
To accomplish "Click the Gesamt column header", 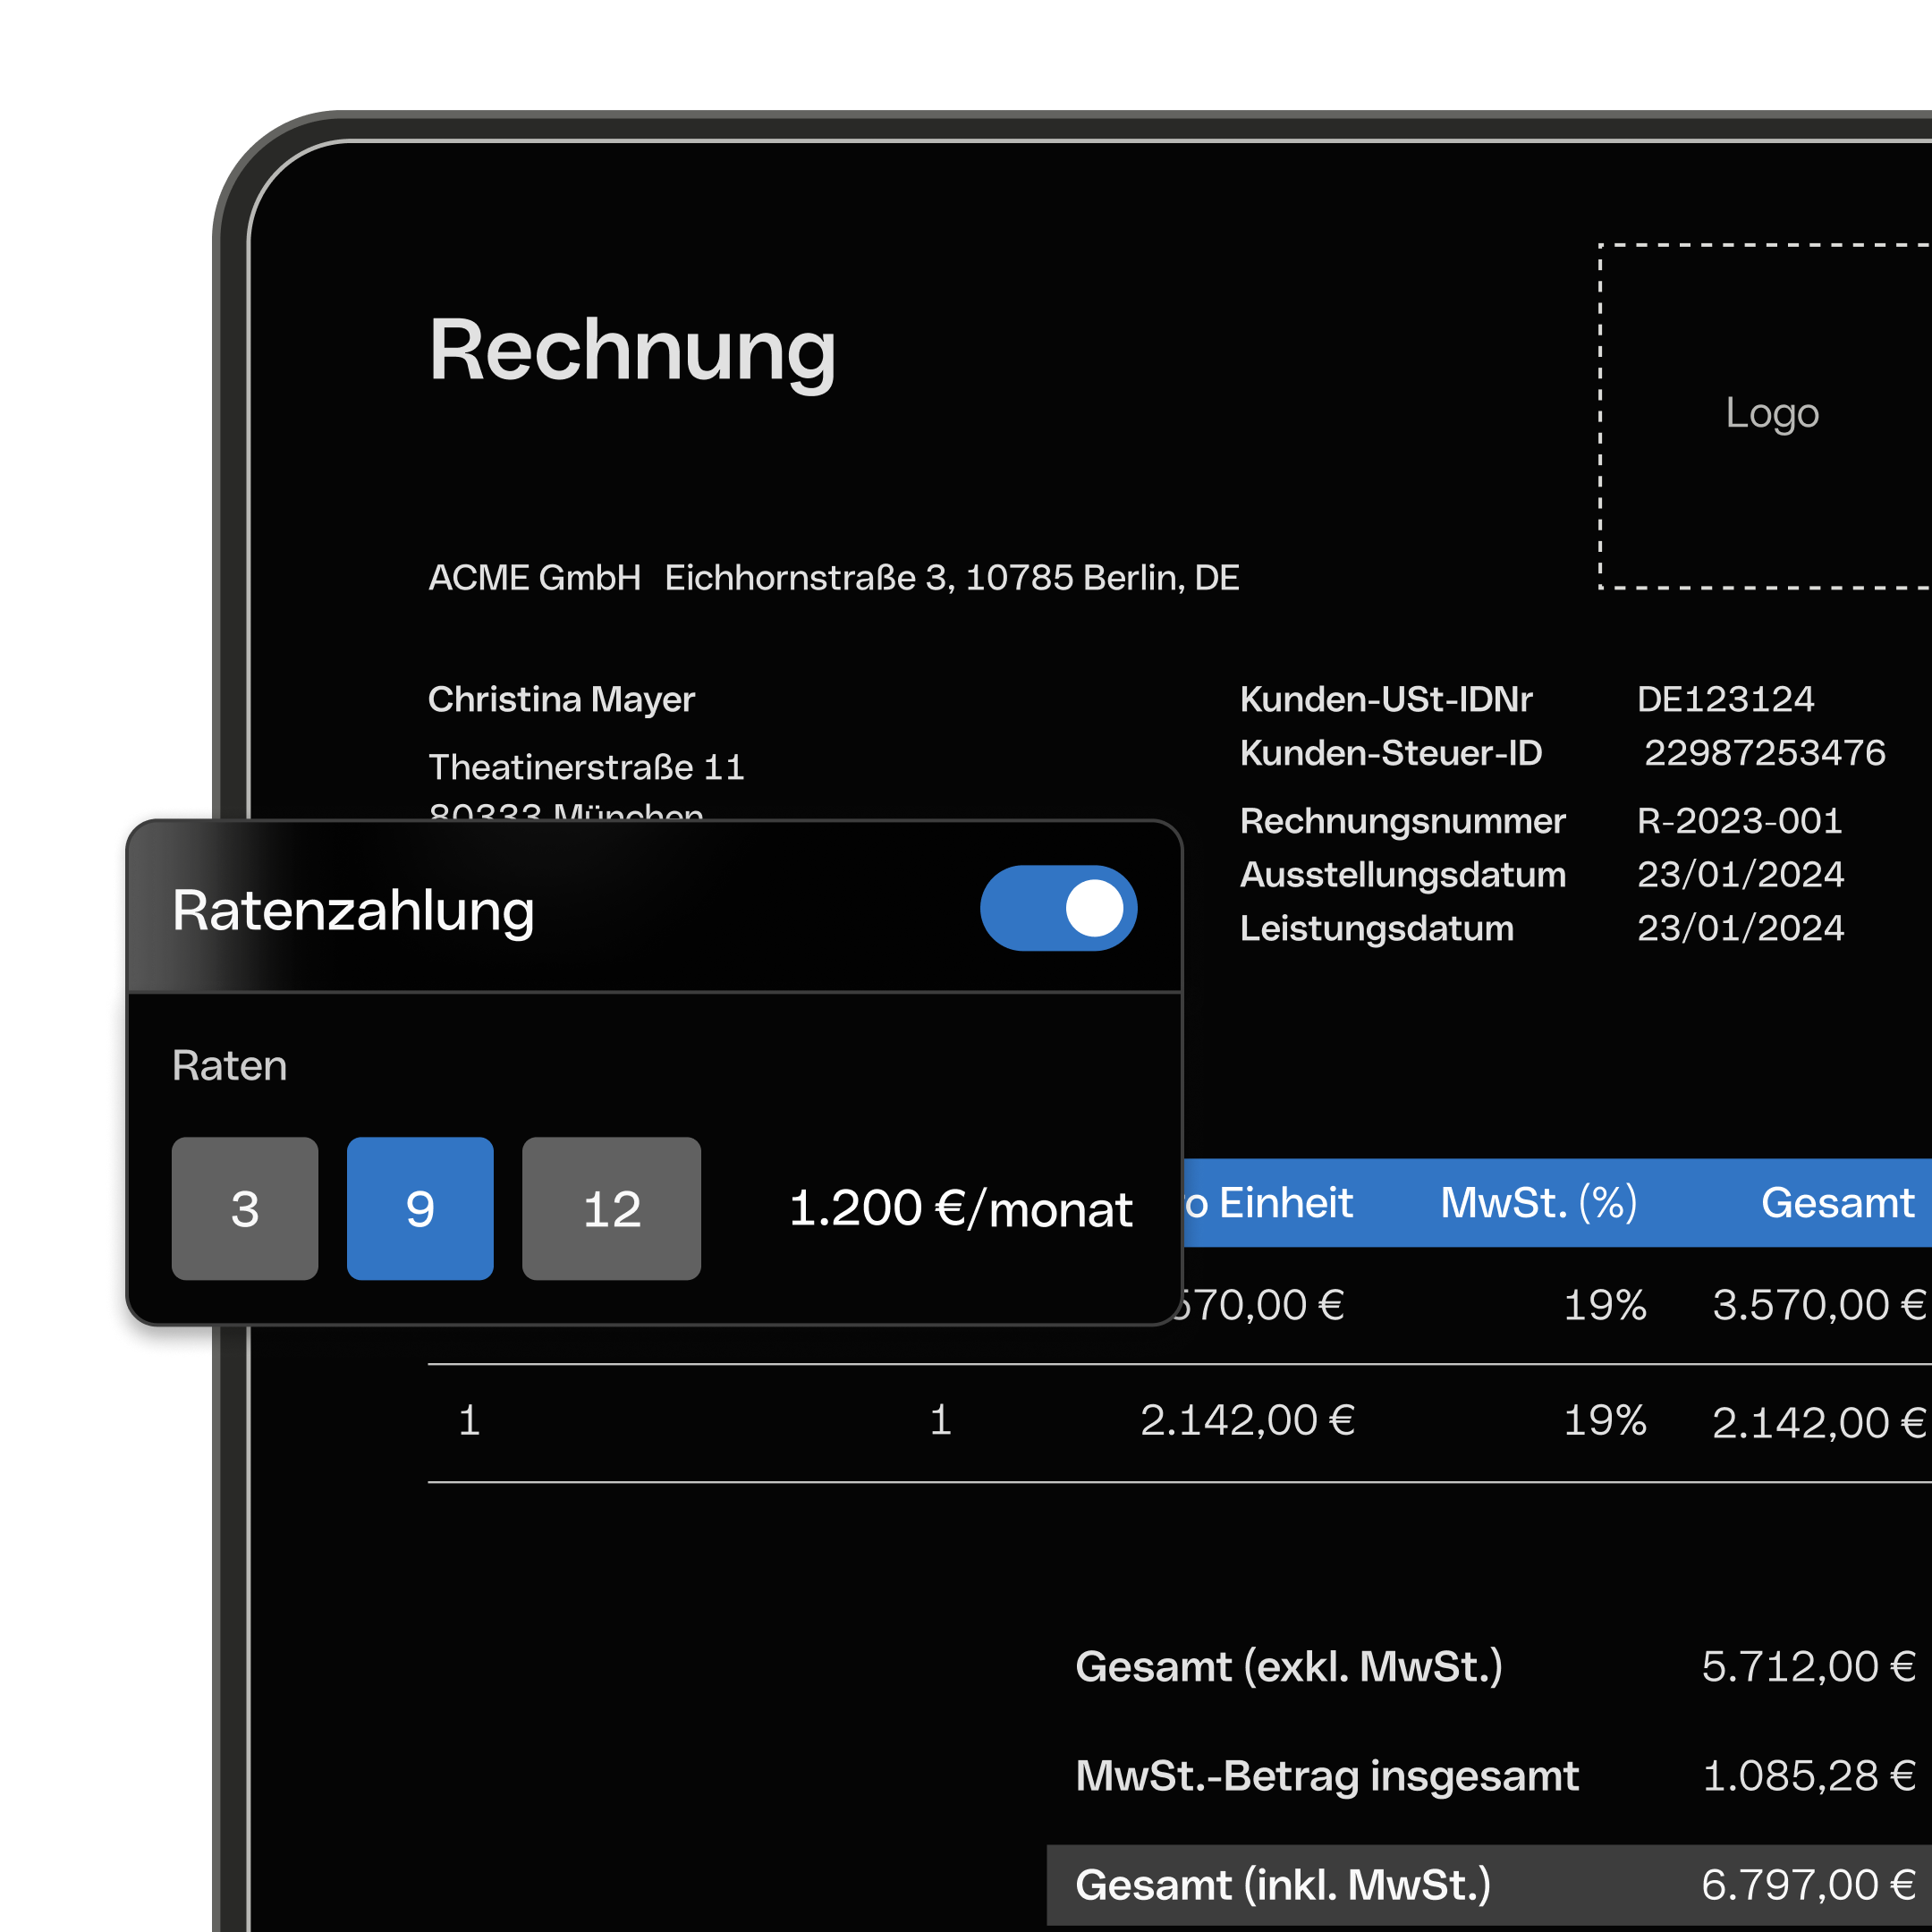I will click(1837, 1202).
